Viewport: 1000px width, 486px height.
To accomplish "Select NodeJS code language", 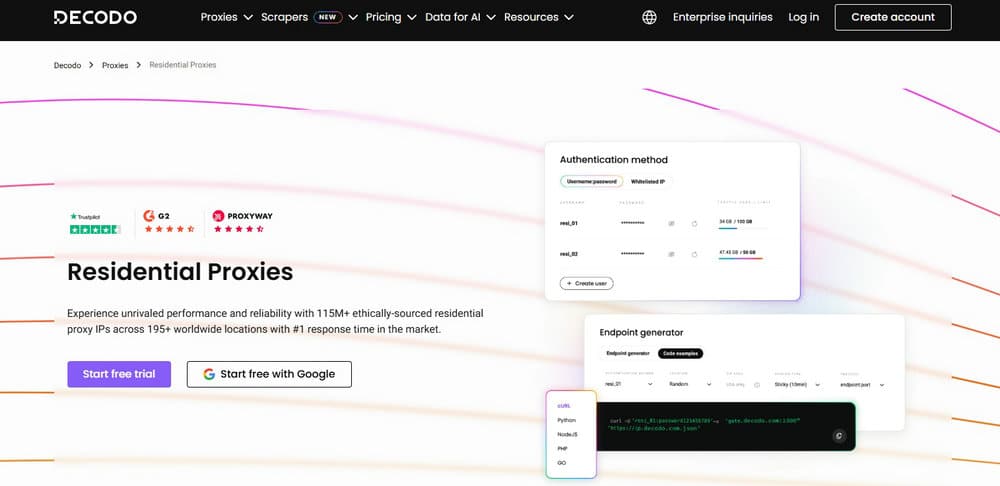I will point(567,434).
